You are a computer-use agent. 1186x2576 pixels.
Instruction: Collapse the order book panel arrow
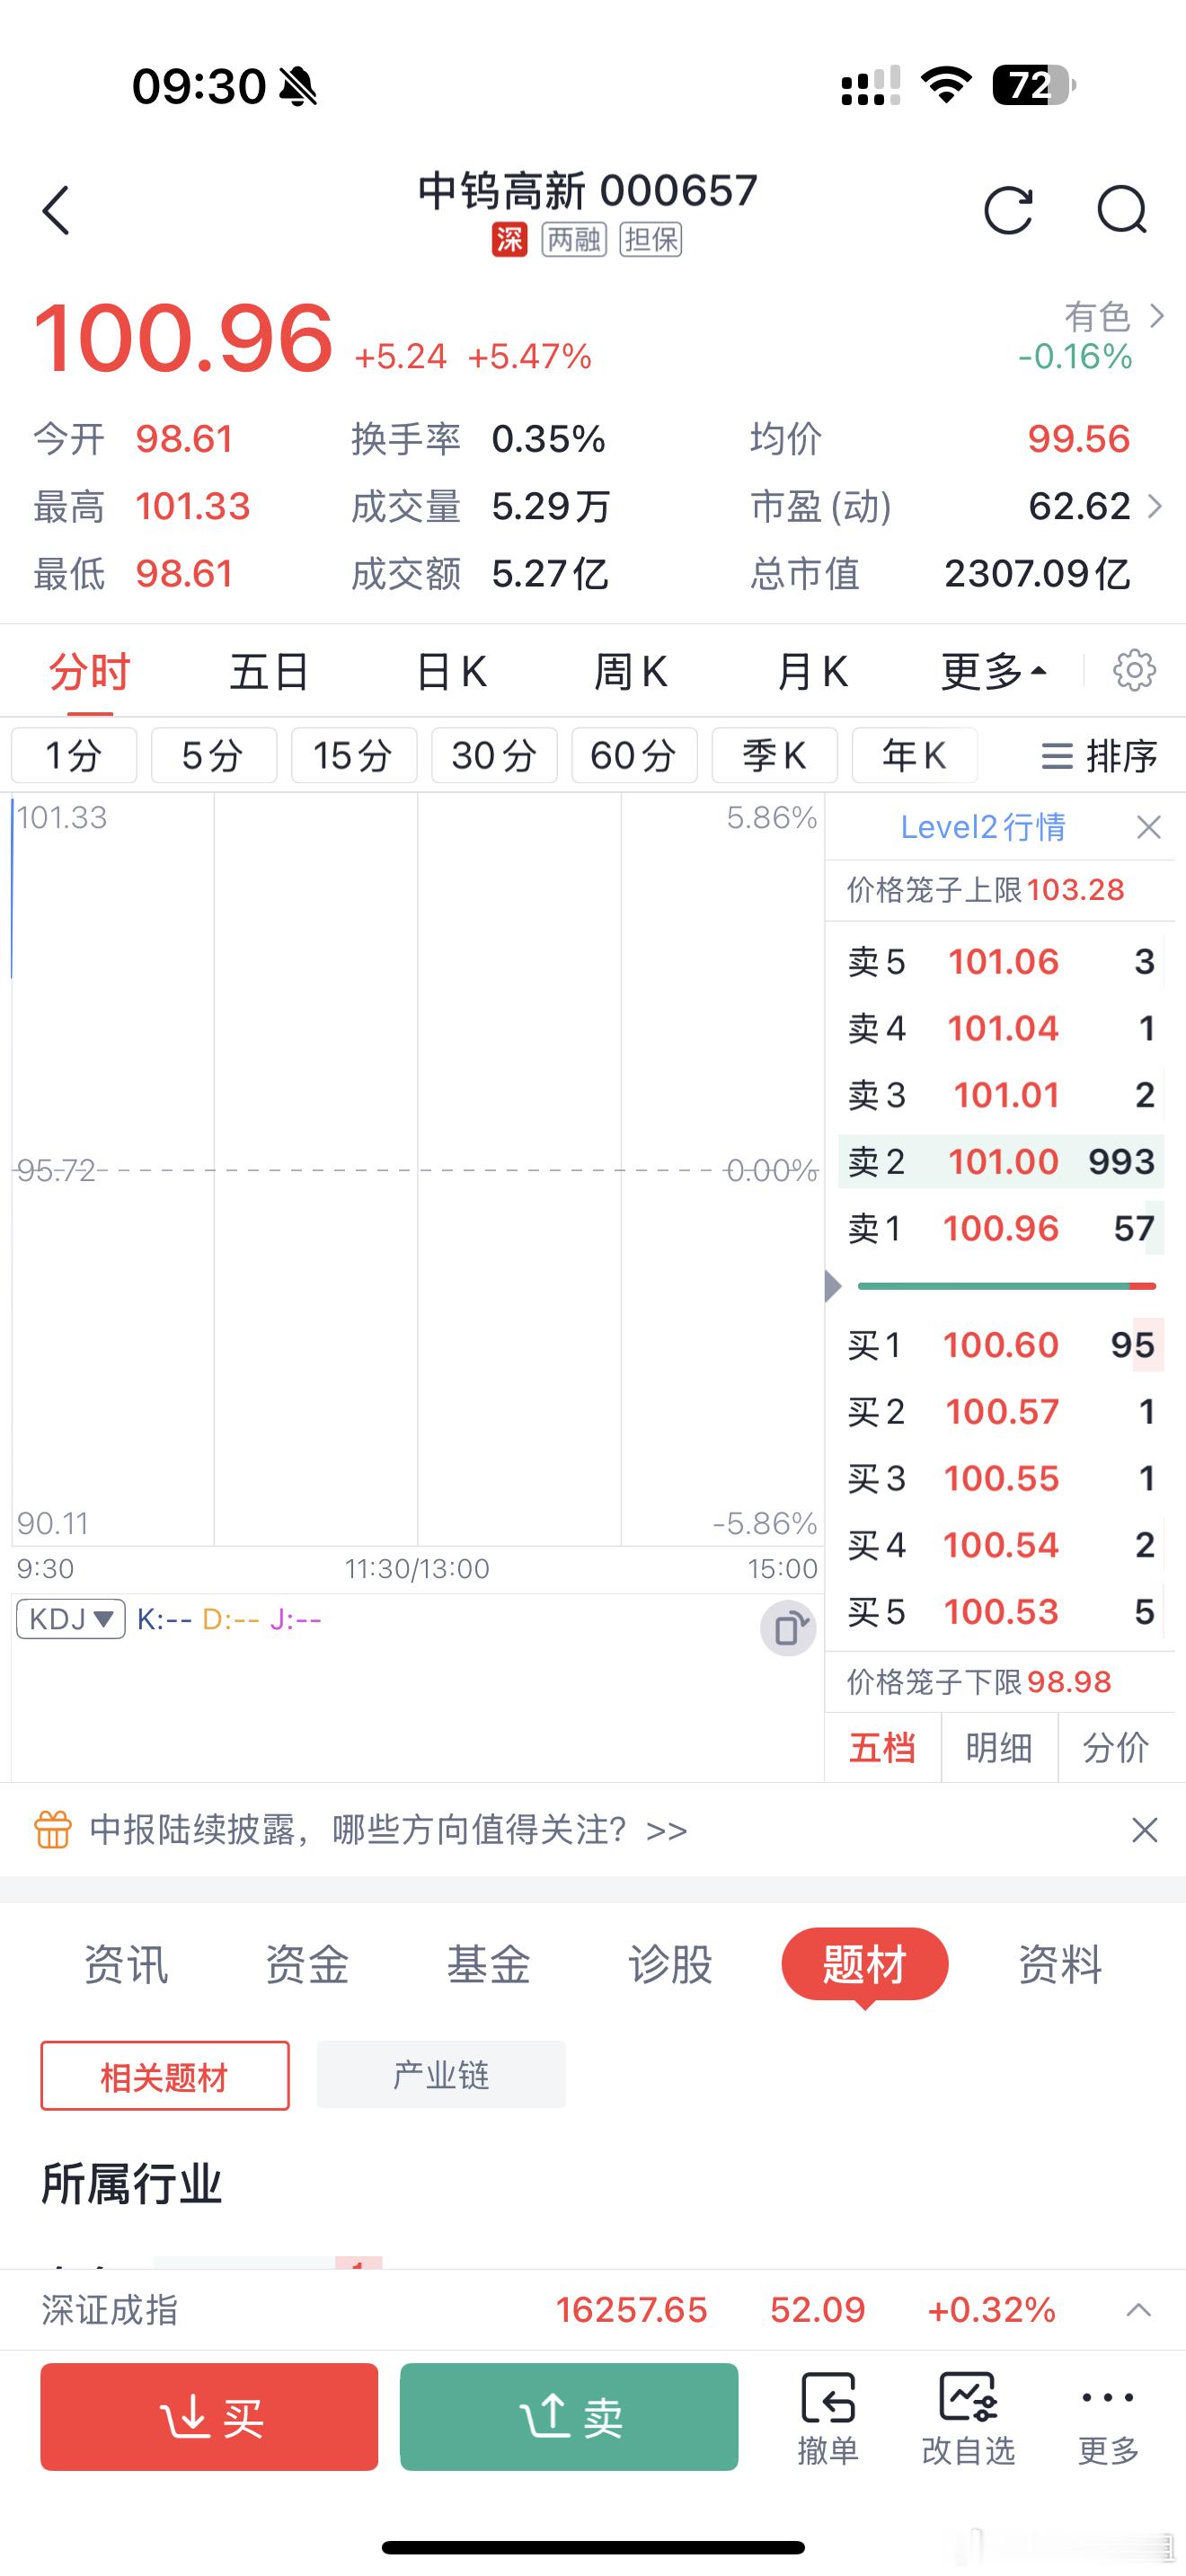833,1286
